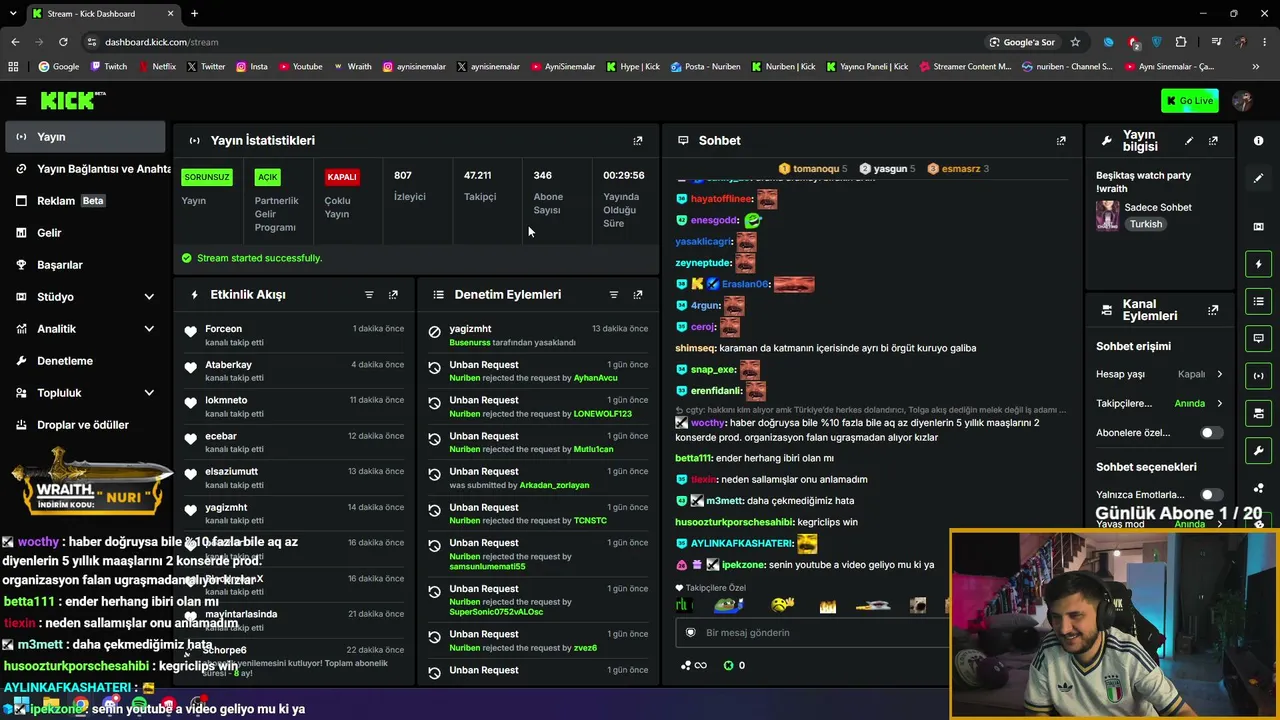Click the pencil icon in right toolbar

[1258, 178]
